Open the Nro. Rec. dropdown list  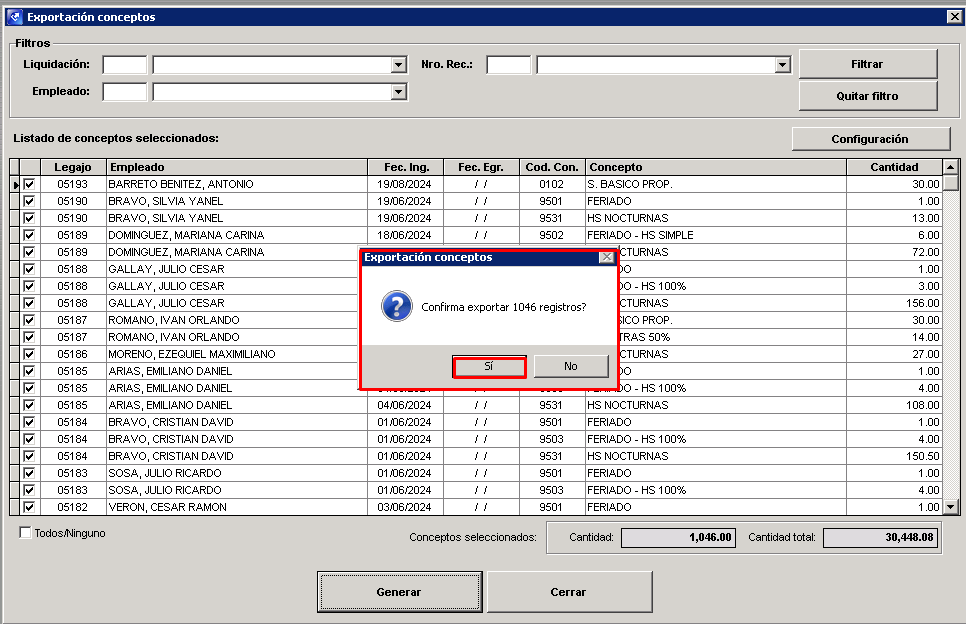tap(782, 65)
